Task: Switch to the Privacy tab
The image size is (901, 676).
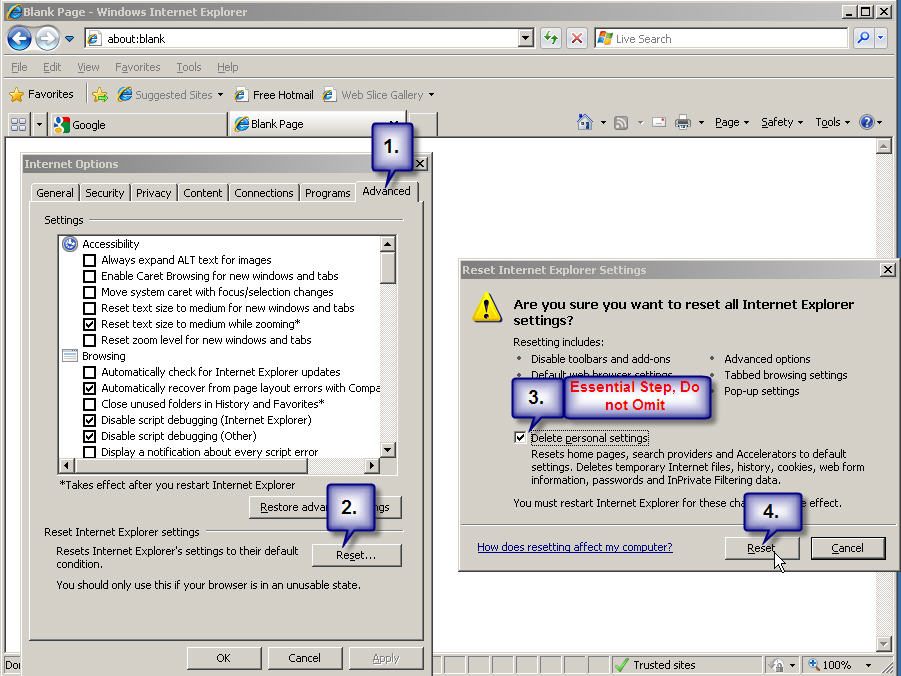Action: pyautogui.click(x=153, y=193)
